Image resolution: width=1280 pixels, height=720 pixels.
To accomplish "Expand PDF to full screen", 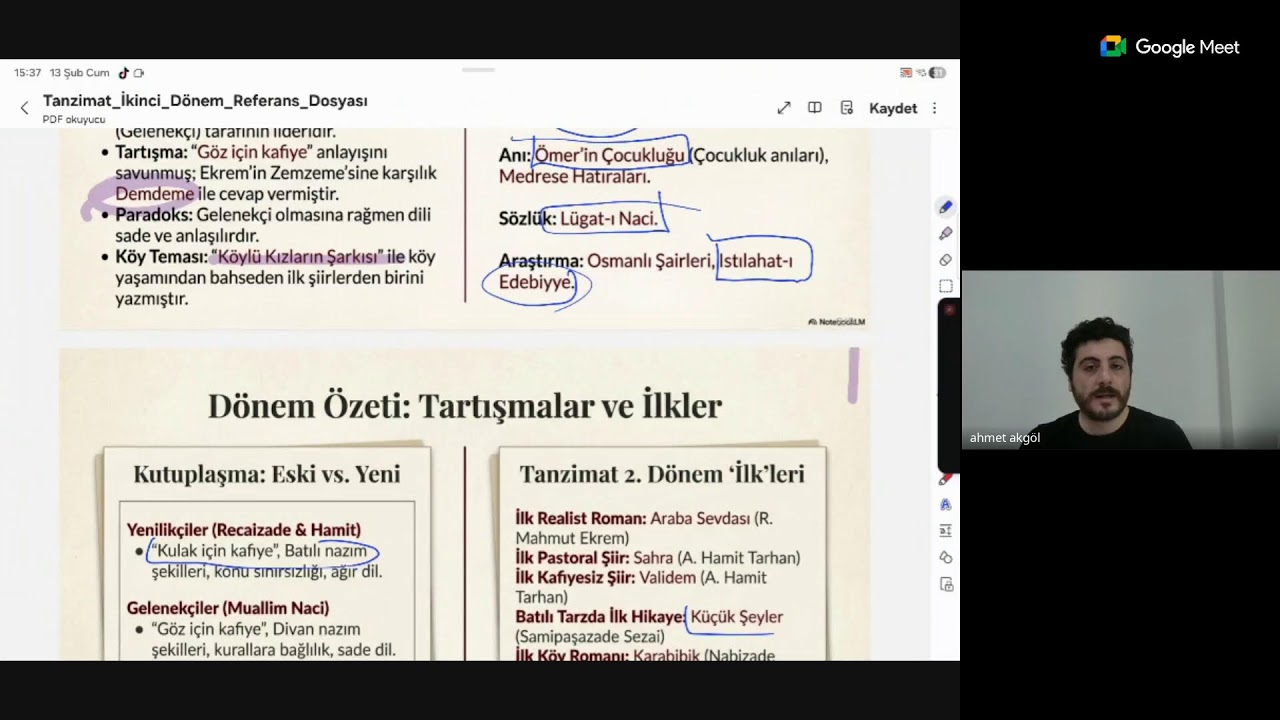I will point(784,108).
